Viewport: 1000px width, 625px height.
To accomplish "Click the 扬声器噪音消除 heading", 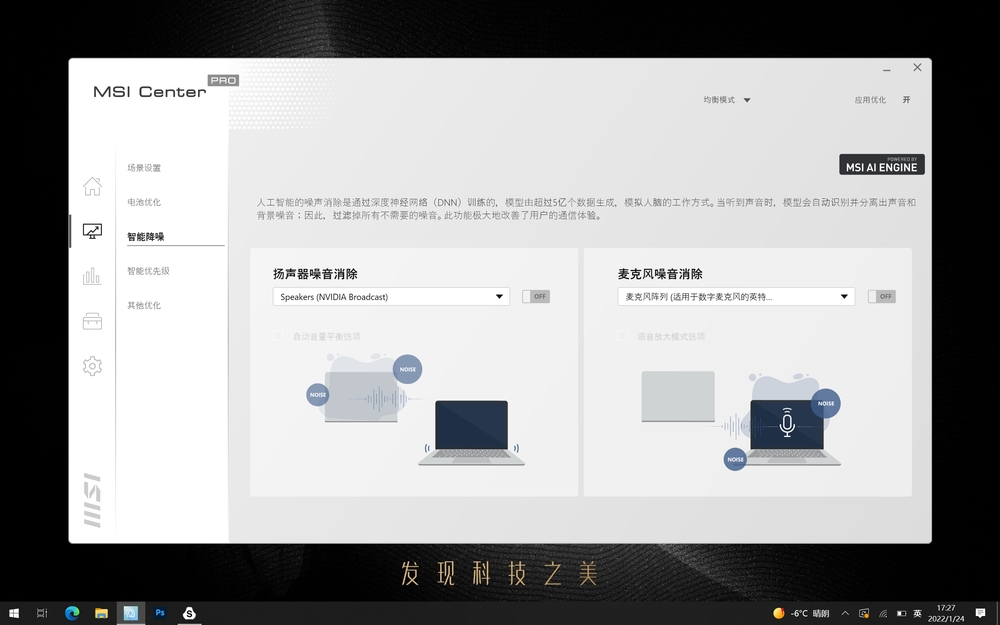I will (315, 274).
